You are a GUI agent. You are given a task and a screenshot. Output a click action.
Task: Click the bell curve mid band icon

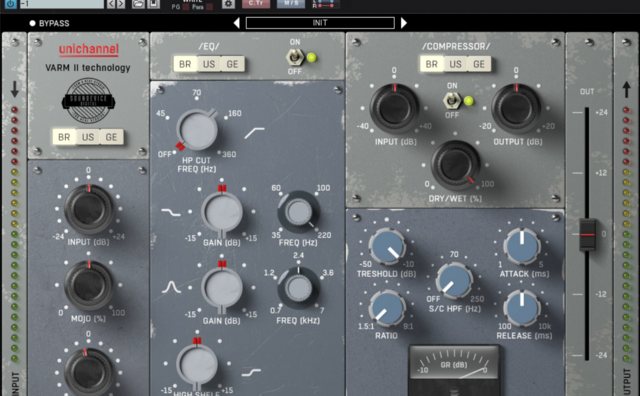click(x=171, y=287)
